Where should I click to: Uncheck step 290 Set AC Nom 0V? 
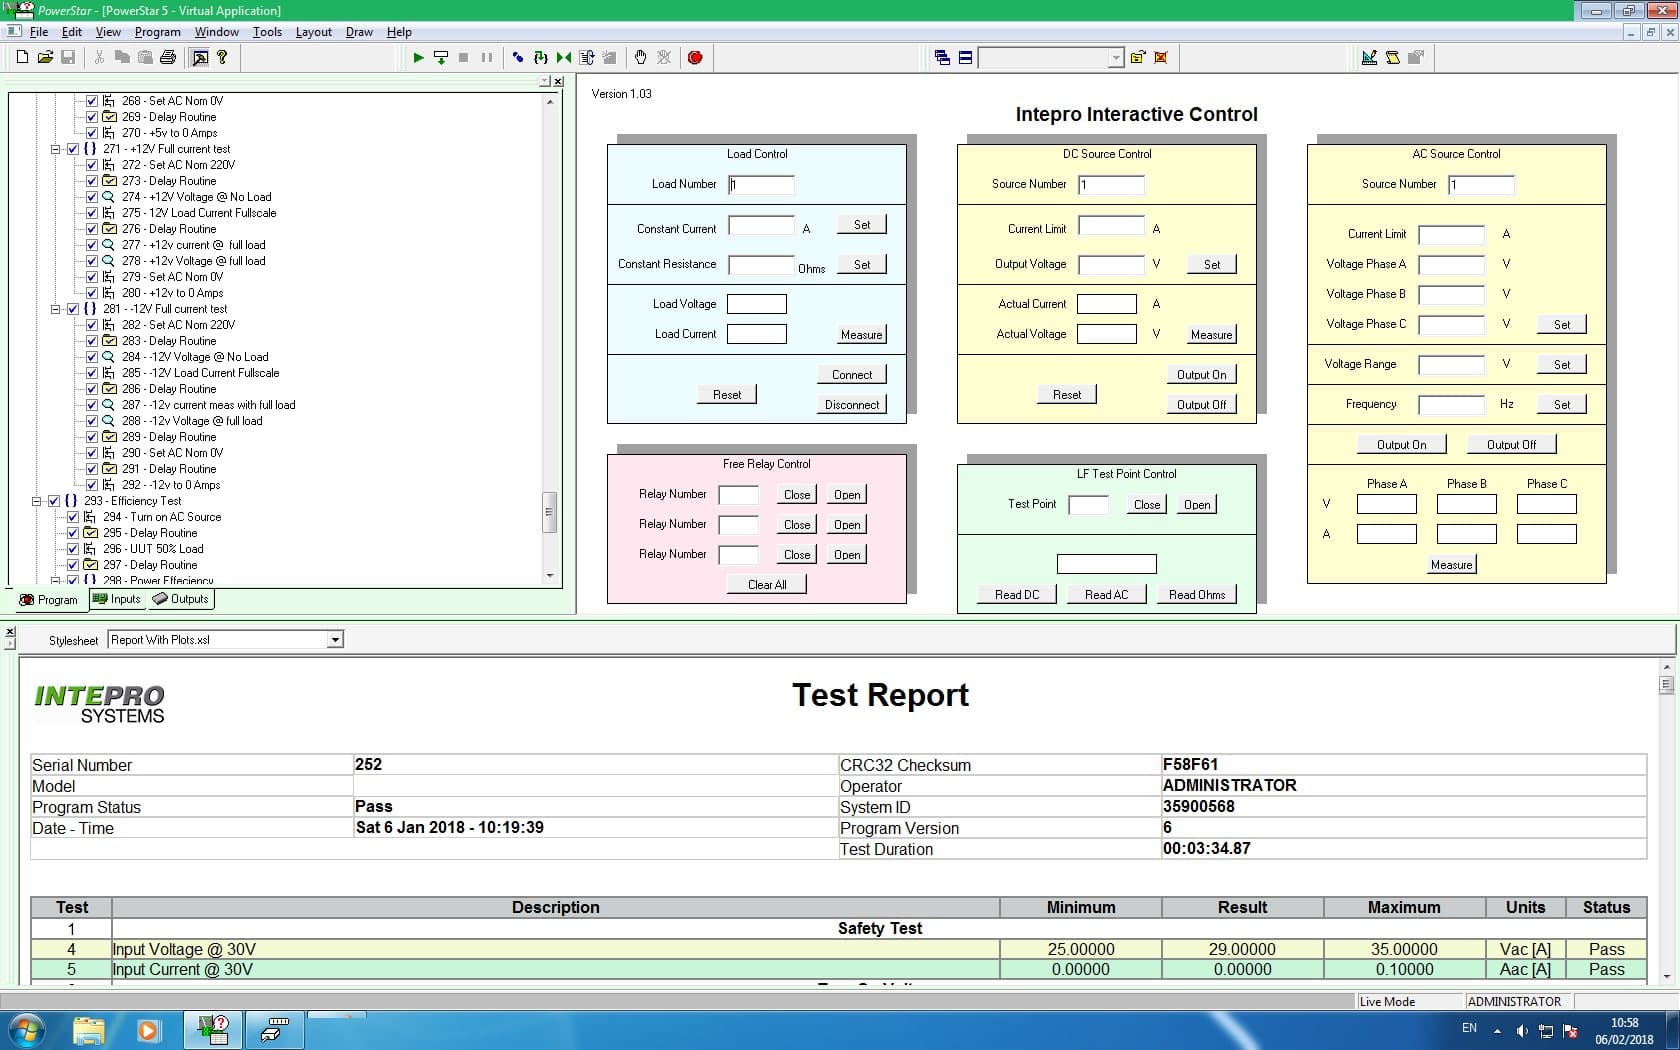click(x=92, y=453)
